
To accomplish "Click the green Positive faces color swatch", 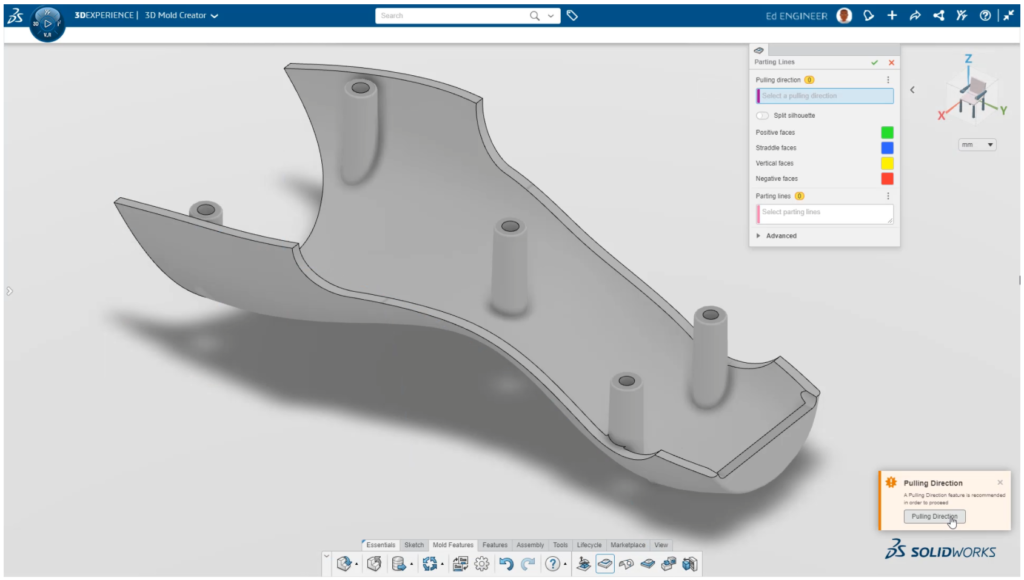I will coord(887,132).
